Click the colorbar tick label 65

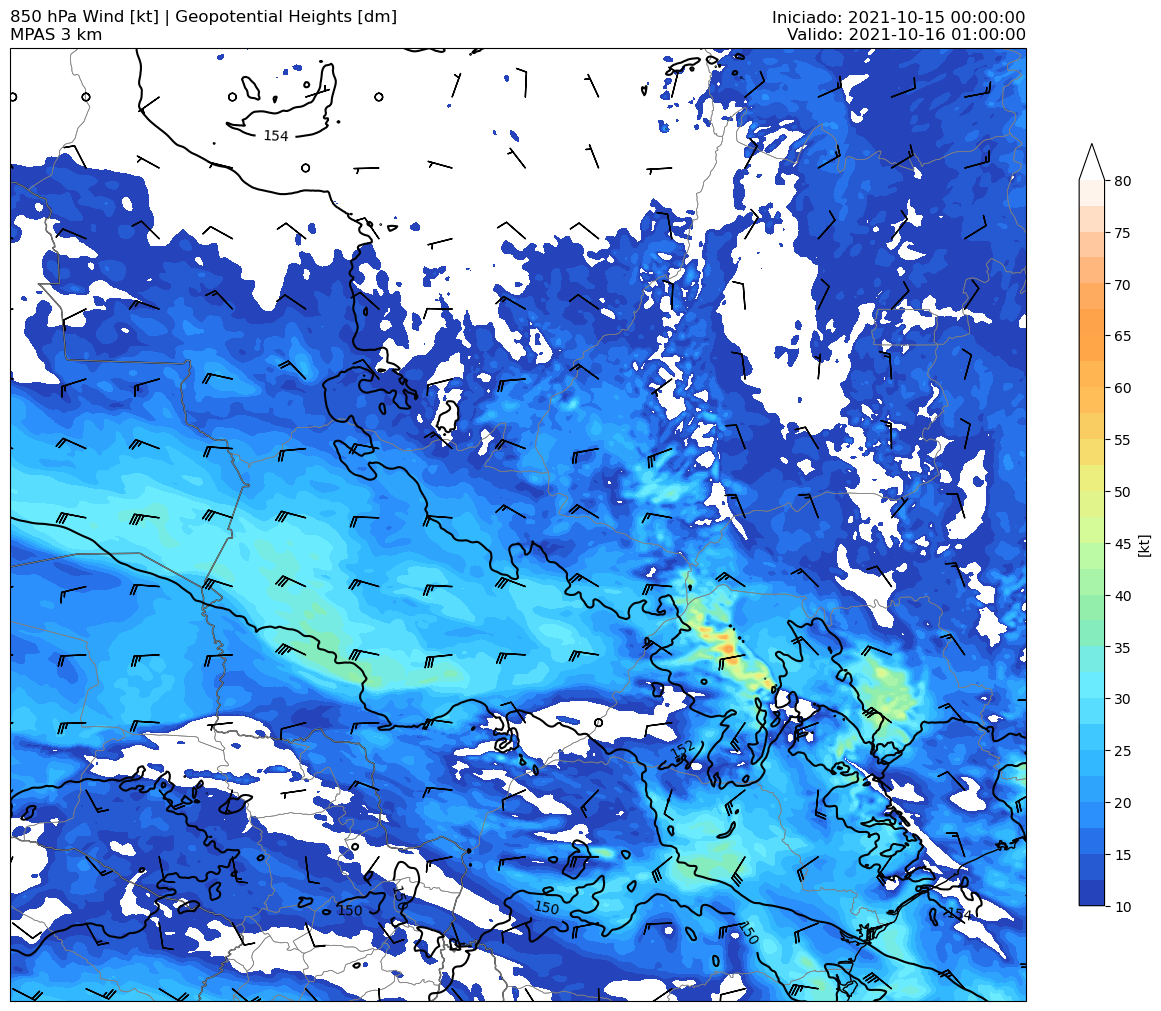(x=1122, y=336)
